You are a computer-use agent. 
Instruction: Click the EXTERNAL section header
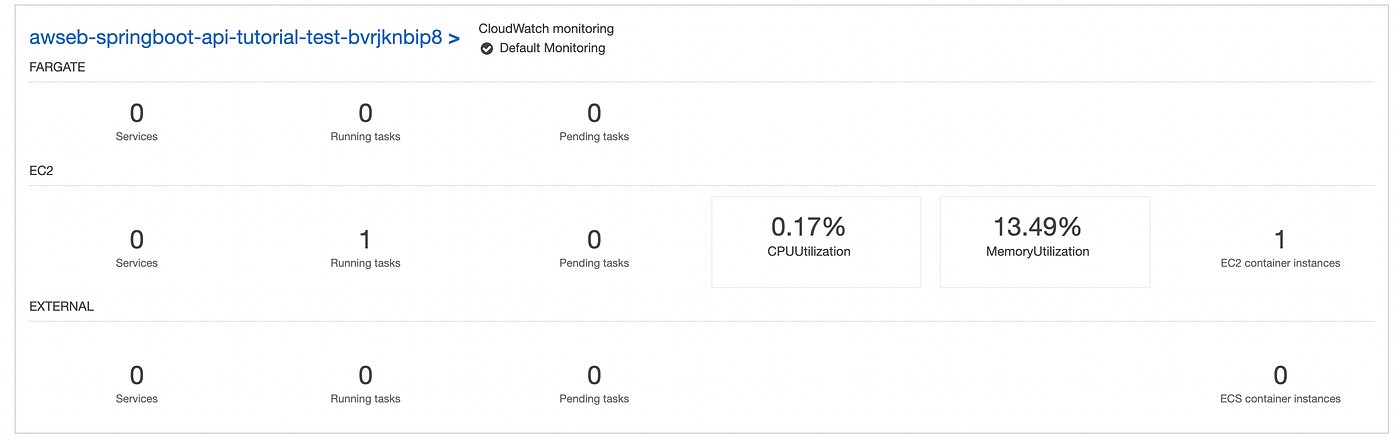61,306
